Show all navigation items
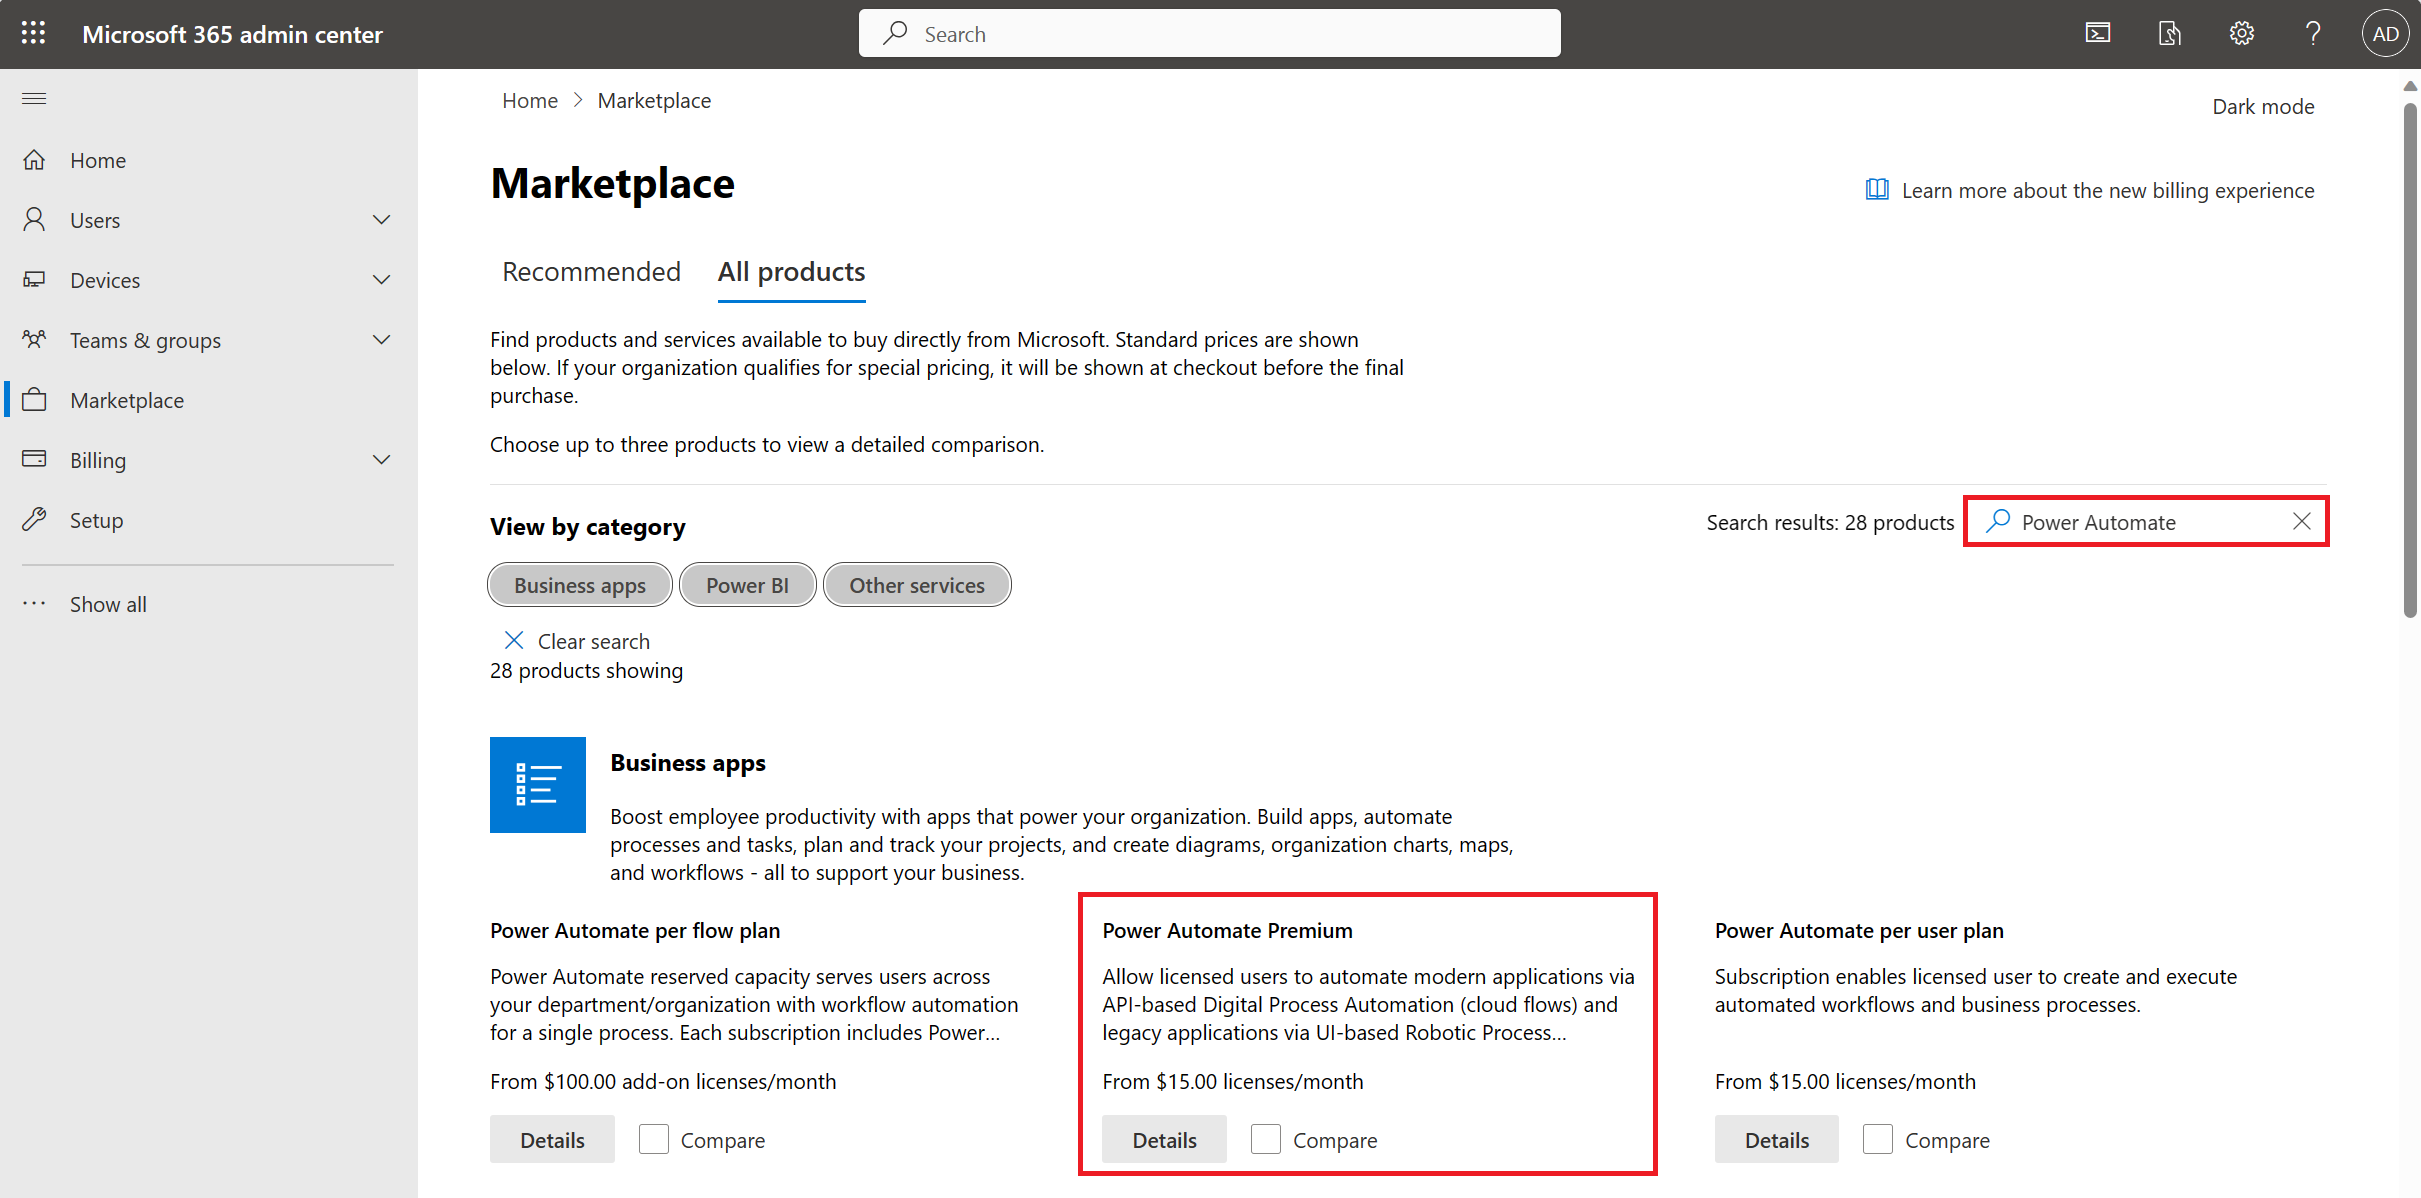 click(107, 602)
